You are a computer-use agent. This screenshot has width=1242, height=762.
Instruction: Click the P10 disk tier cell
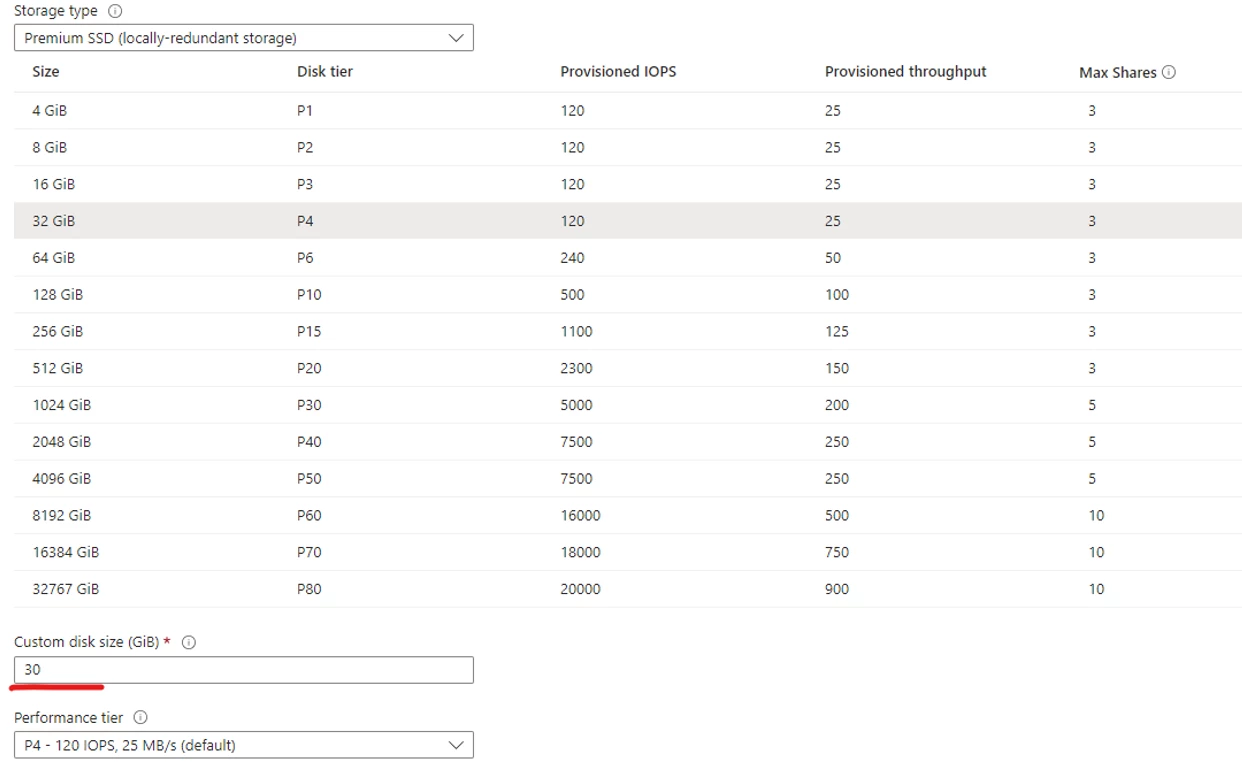coord(309,295)
